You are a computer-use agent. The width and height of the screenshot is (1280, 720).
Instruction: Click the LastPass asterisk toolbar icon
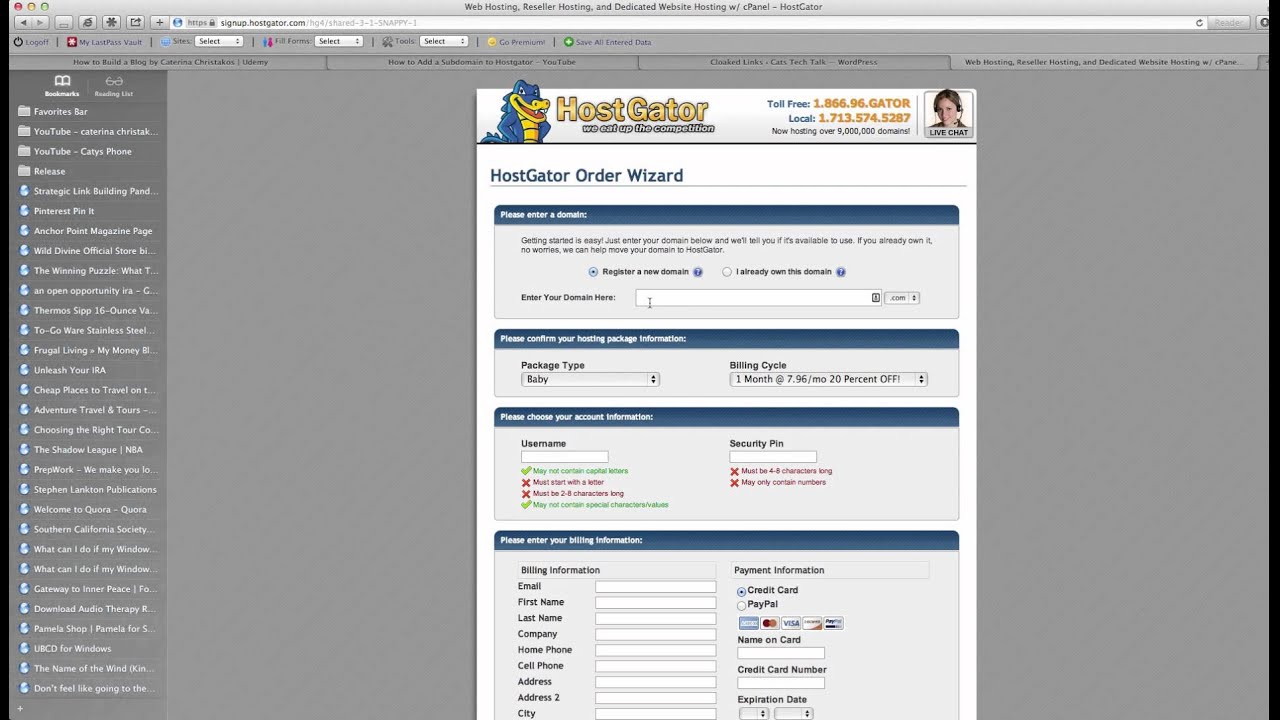(x=111, y=22)
